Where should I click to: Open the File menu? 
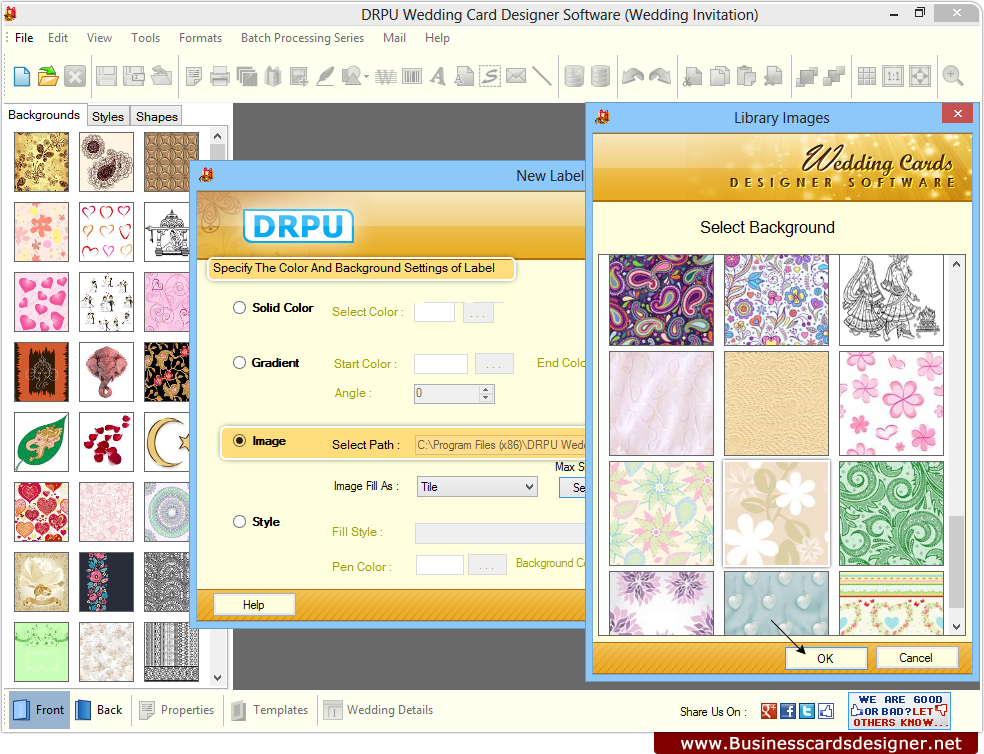pyautogui.click(x=24, y=38)
